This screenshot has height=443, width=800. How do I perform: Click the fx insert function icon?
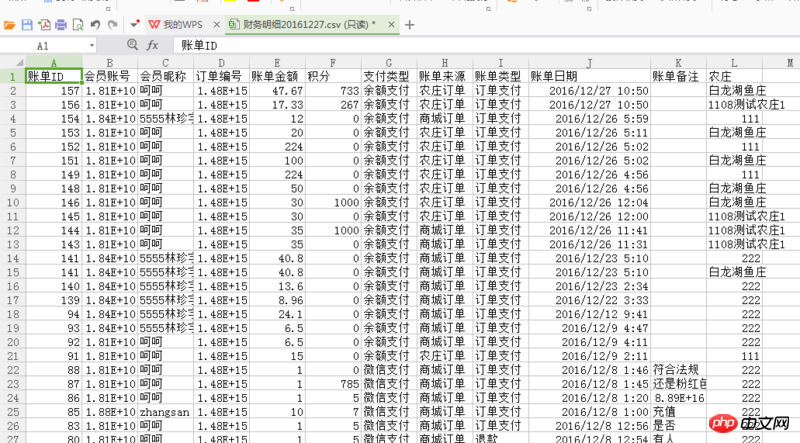click(153, 46)
